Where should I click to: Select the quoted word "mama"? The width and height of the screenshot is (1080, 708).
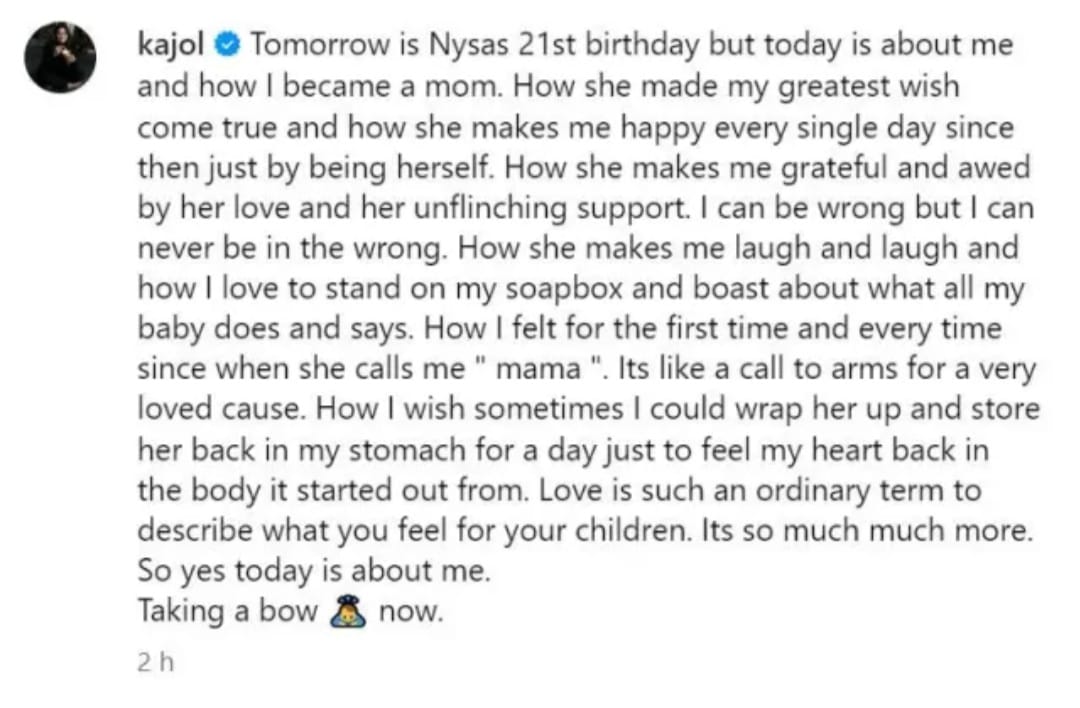tap(538, 369)
